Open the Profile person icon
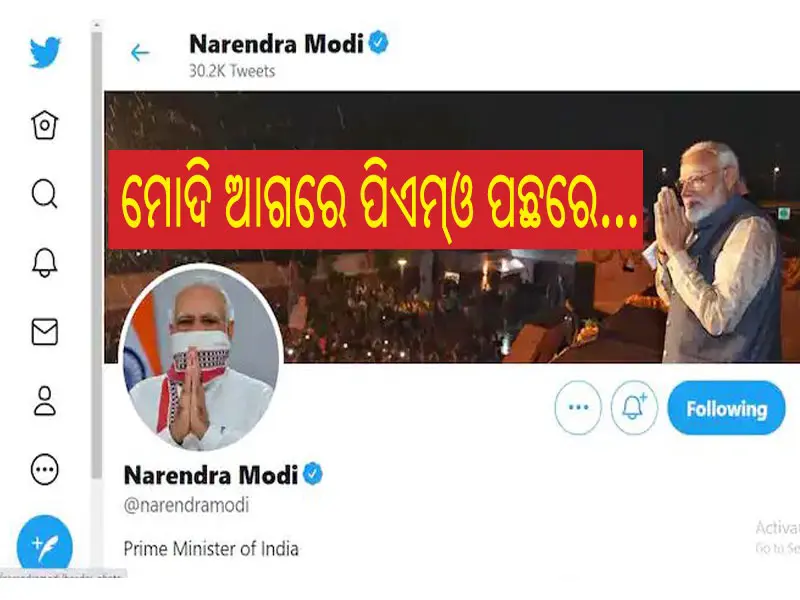800x600 pixels. (45, 401)
